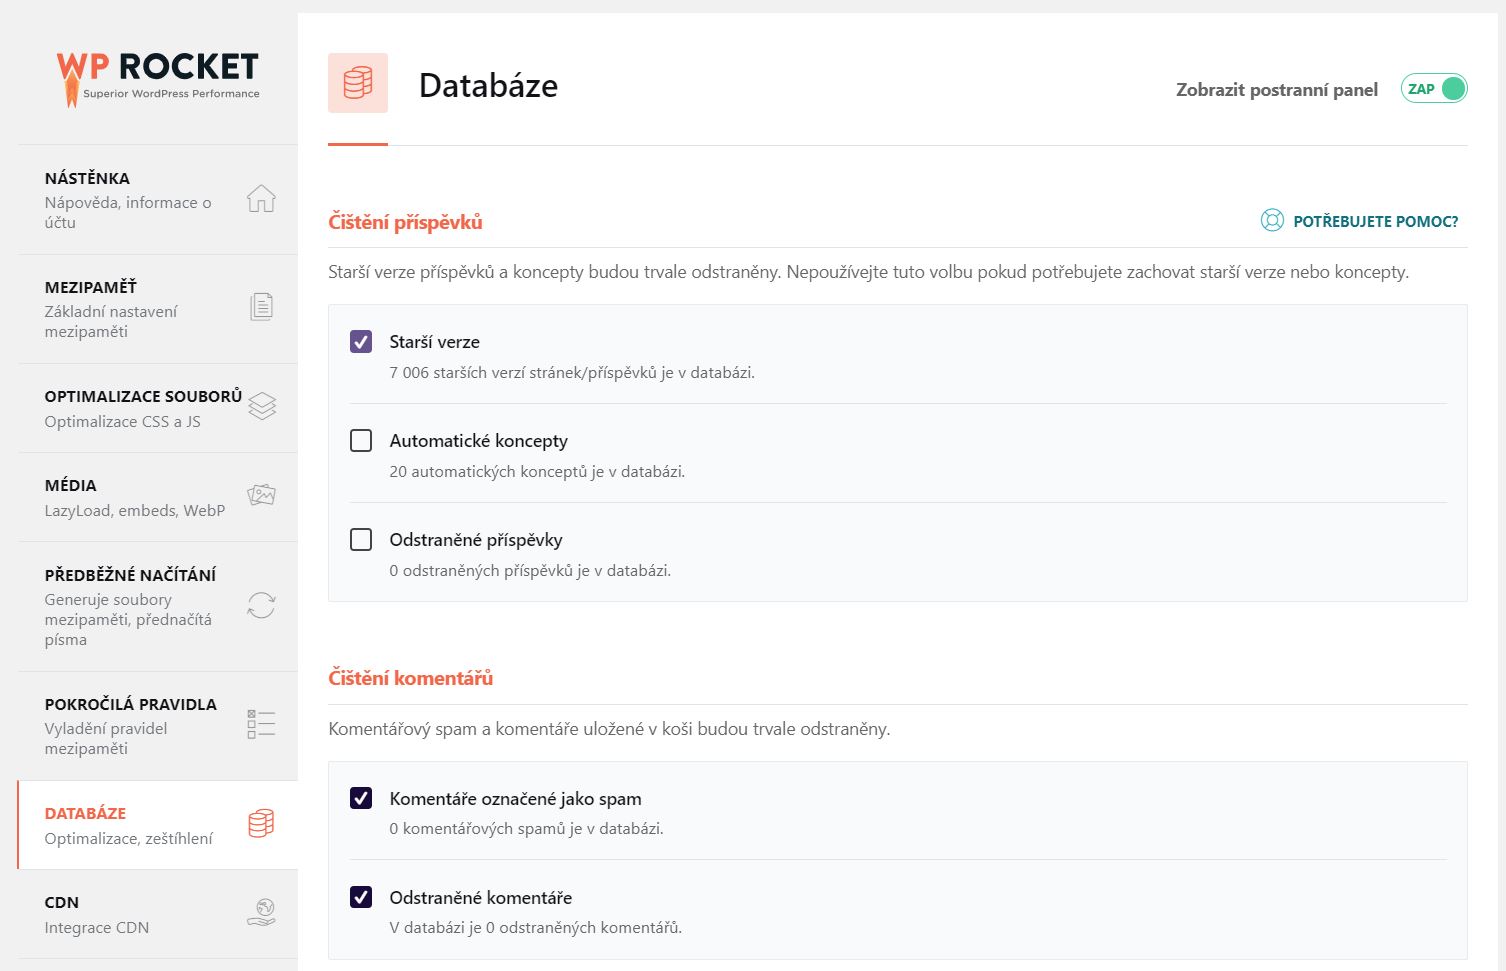This screenshot has height=971, width=1506.
Task: Click the lifebuoy help icon
Action: (x=1272, y=221)
